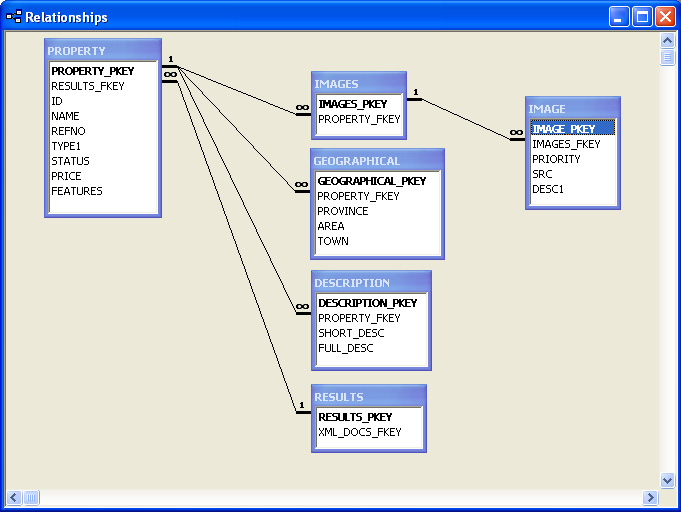Click the vertical scrollbar up arrow
Screen dimensions: 681x512
pos(667,41)
